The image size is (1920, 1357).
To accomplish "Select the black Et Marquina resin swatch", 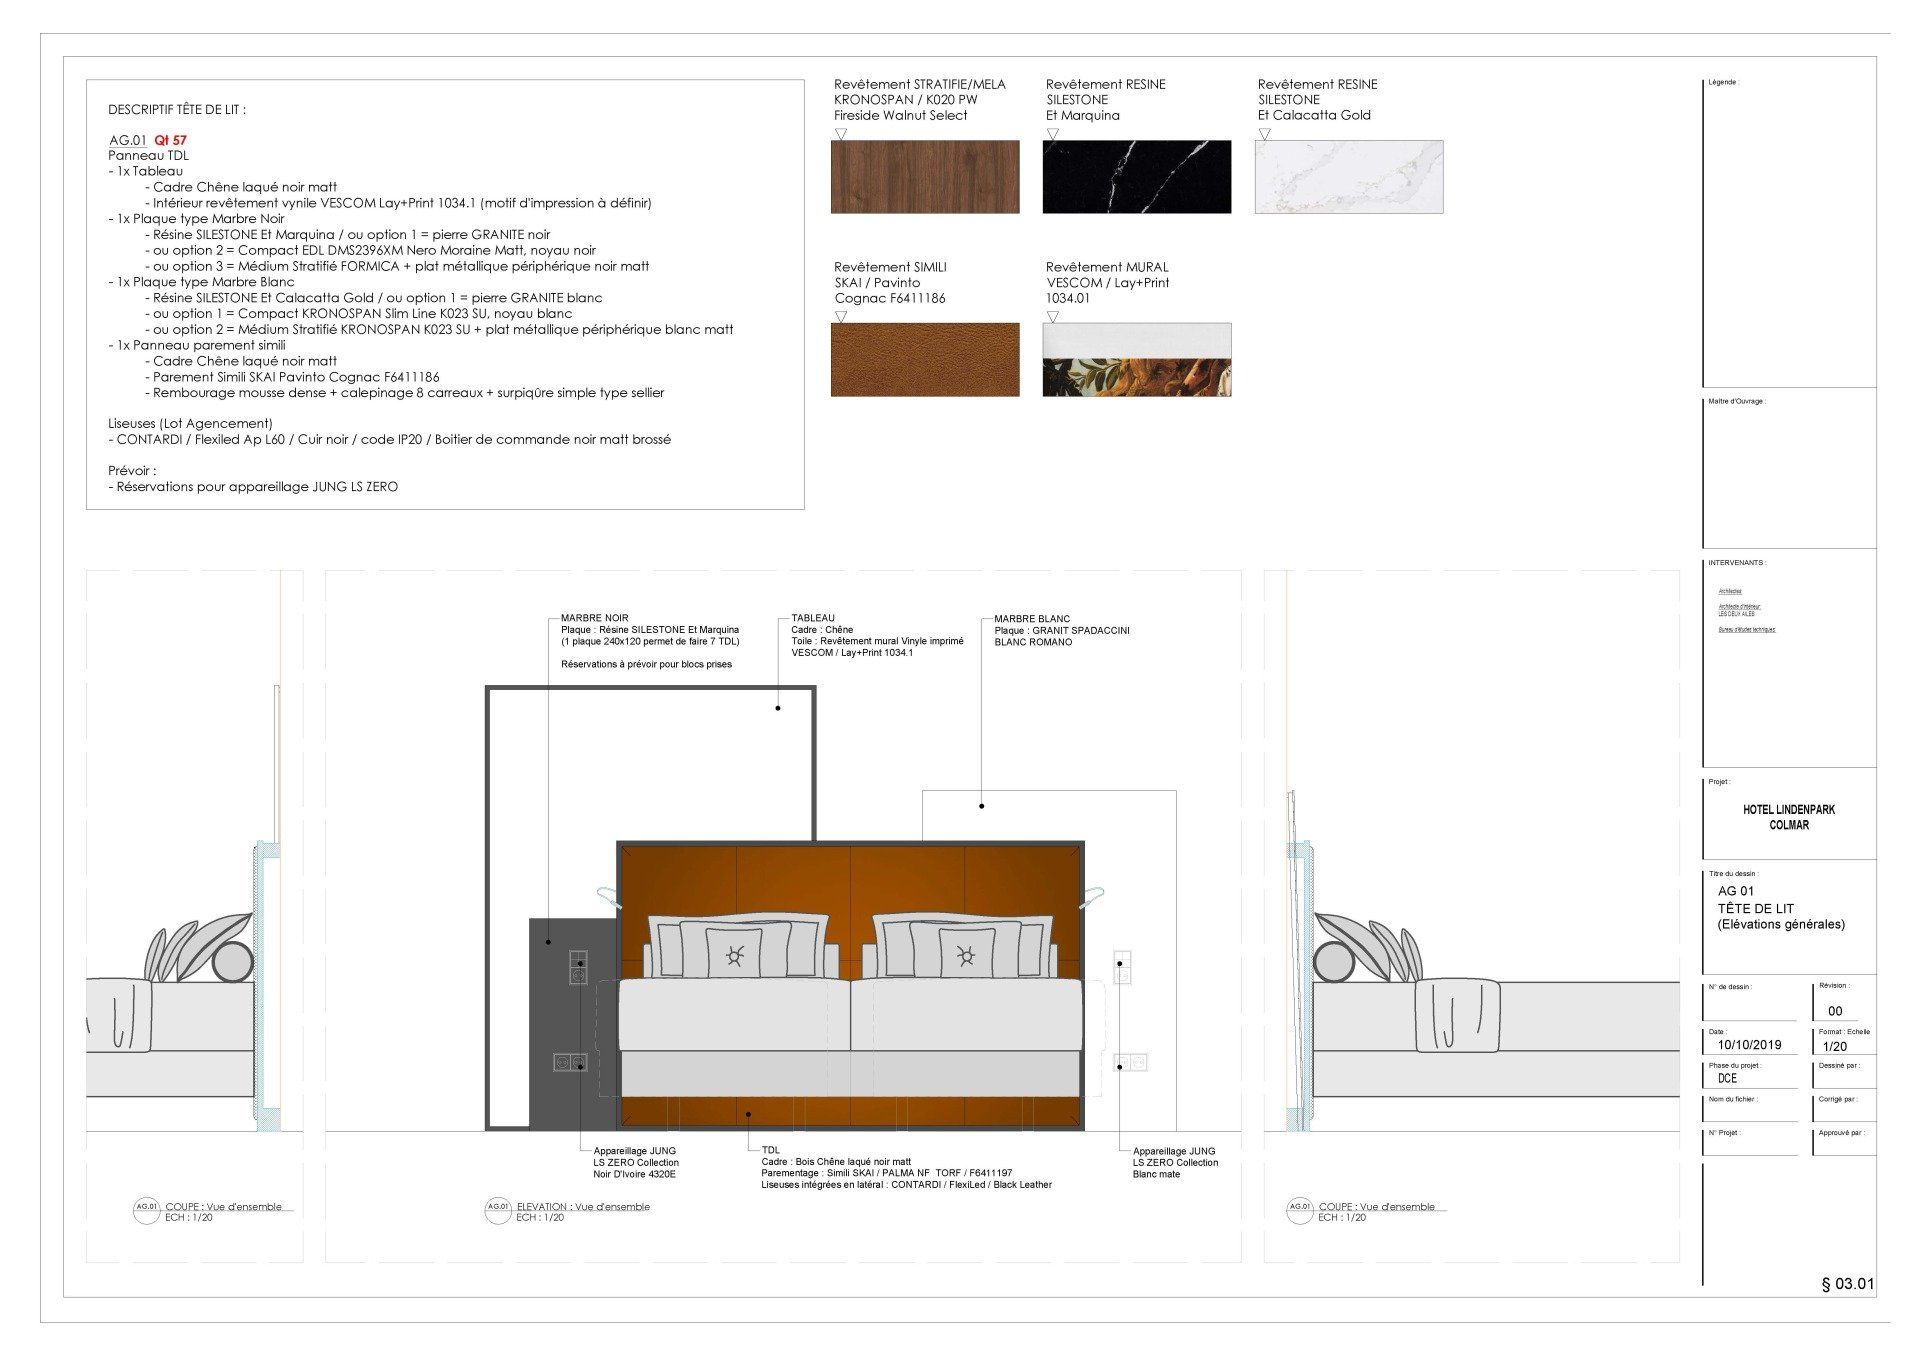I will pos(1136,177).
